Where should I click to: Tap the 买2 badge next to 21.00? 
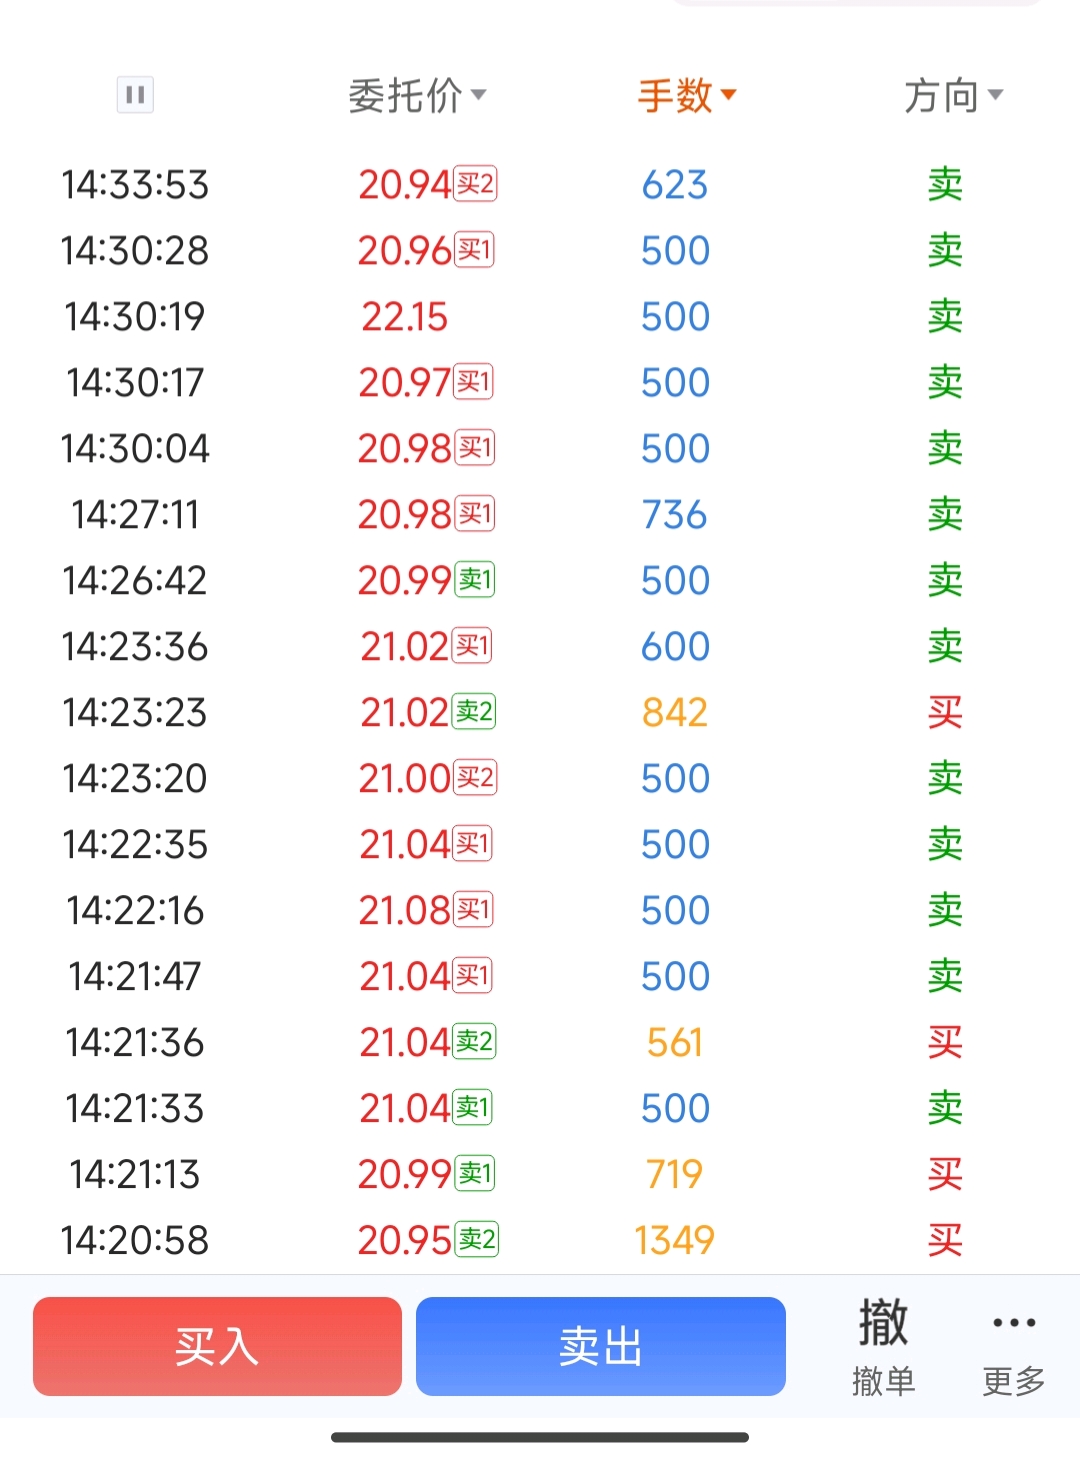476,778
